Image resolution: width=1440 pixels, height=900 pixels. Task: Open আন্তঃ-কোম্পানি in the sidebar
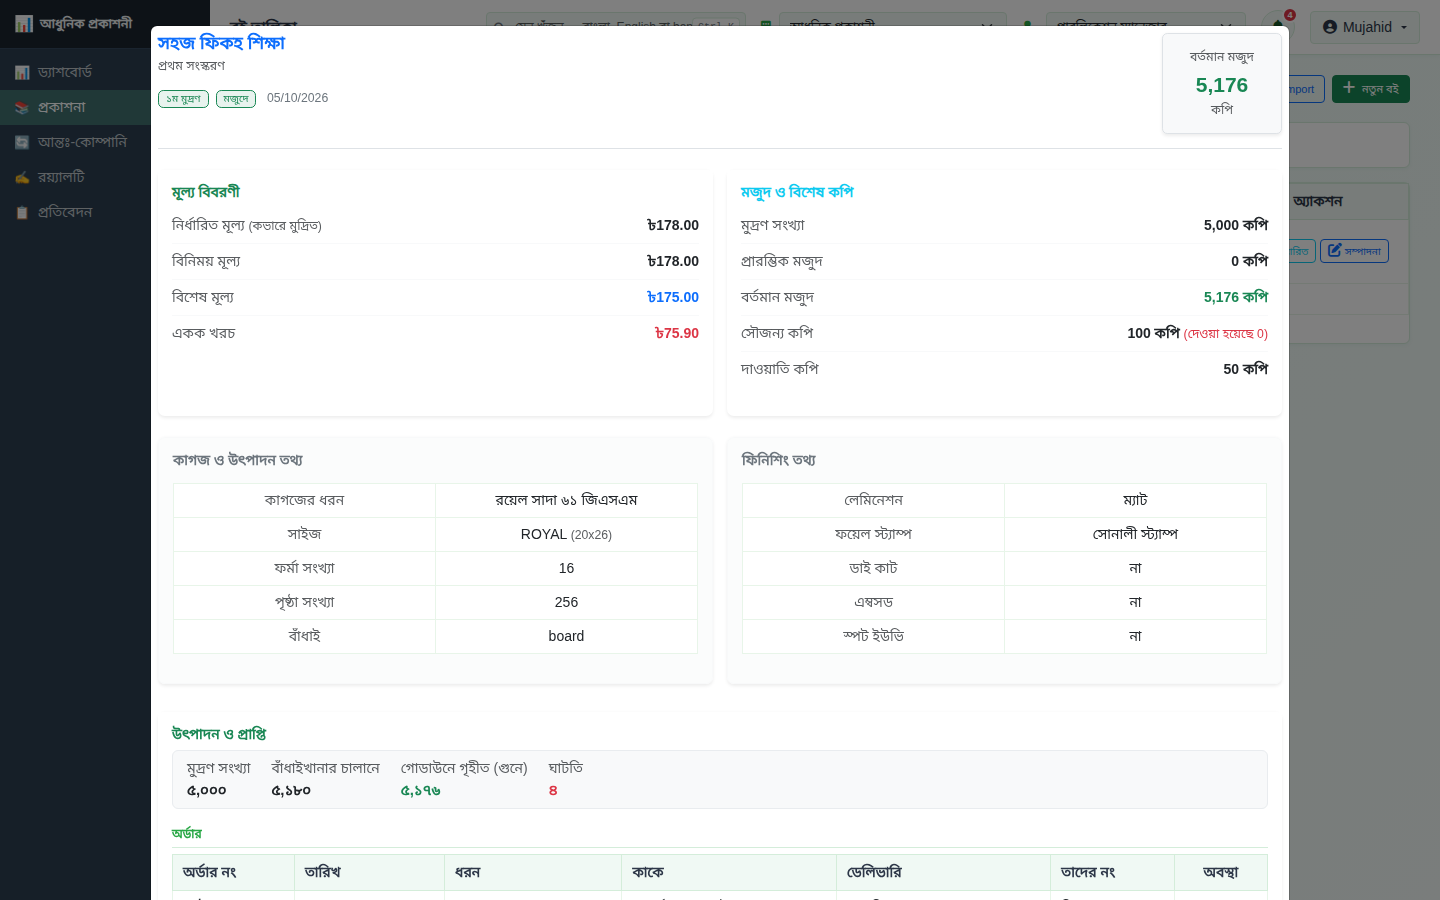tap(75, 142)
